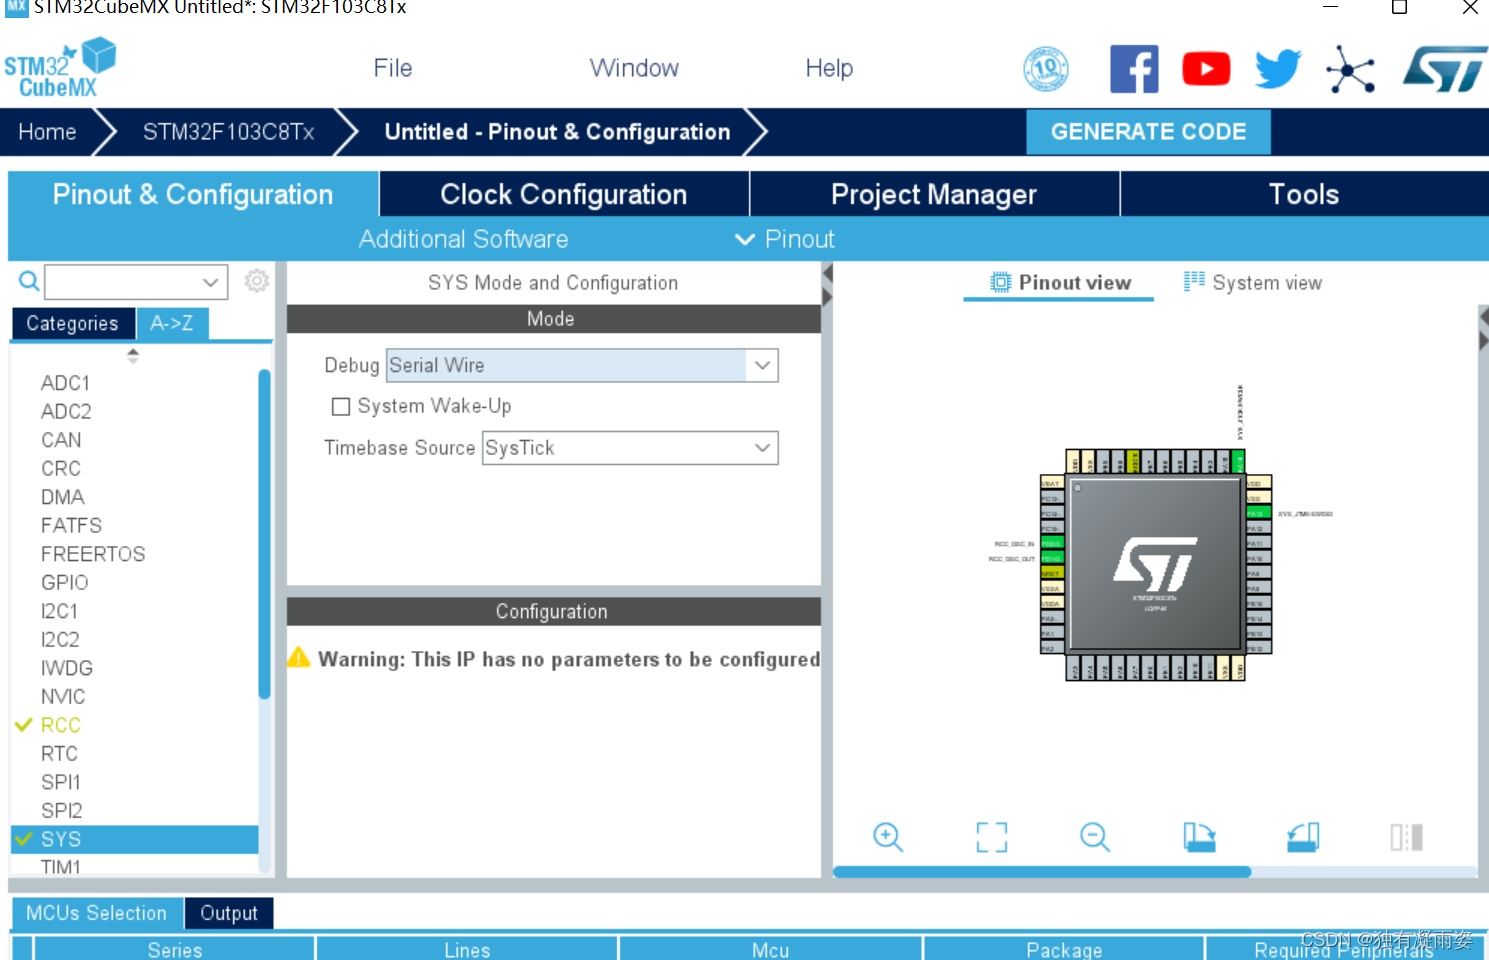Open the Facebook link icon
The image size is (1489, 960).
pos(1134,69)
